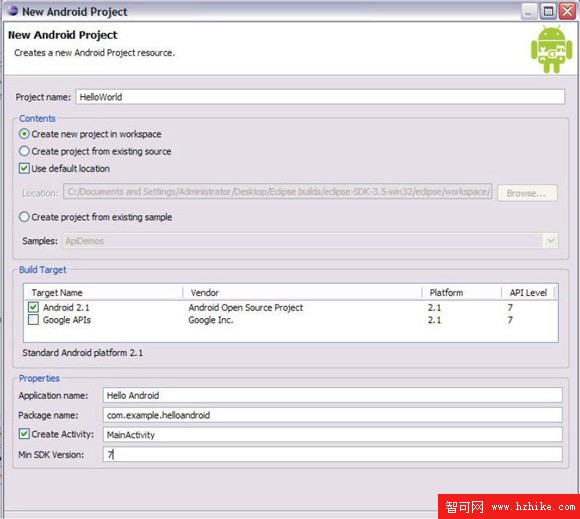The height and width of the screenshot is (519, 580).
Task: Uncheck Use default location
Action: pyautogui.click(x=24, y=168)
